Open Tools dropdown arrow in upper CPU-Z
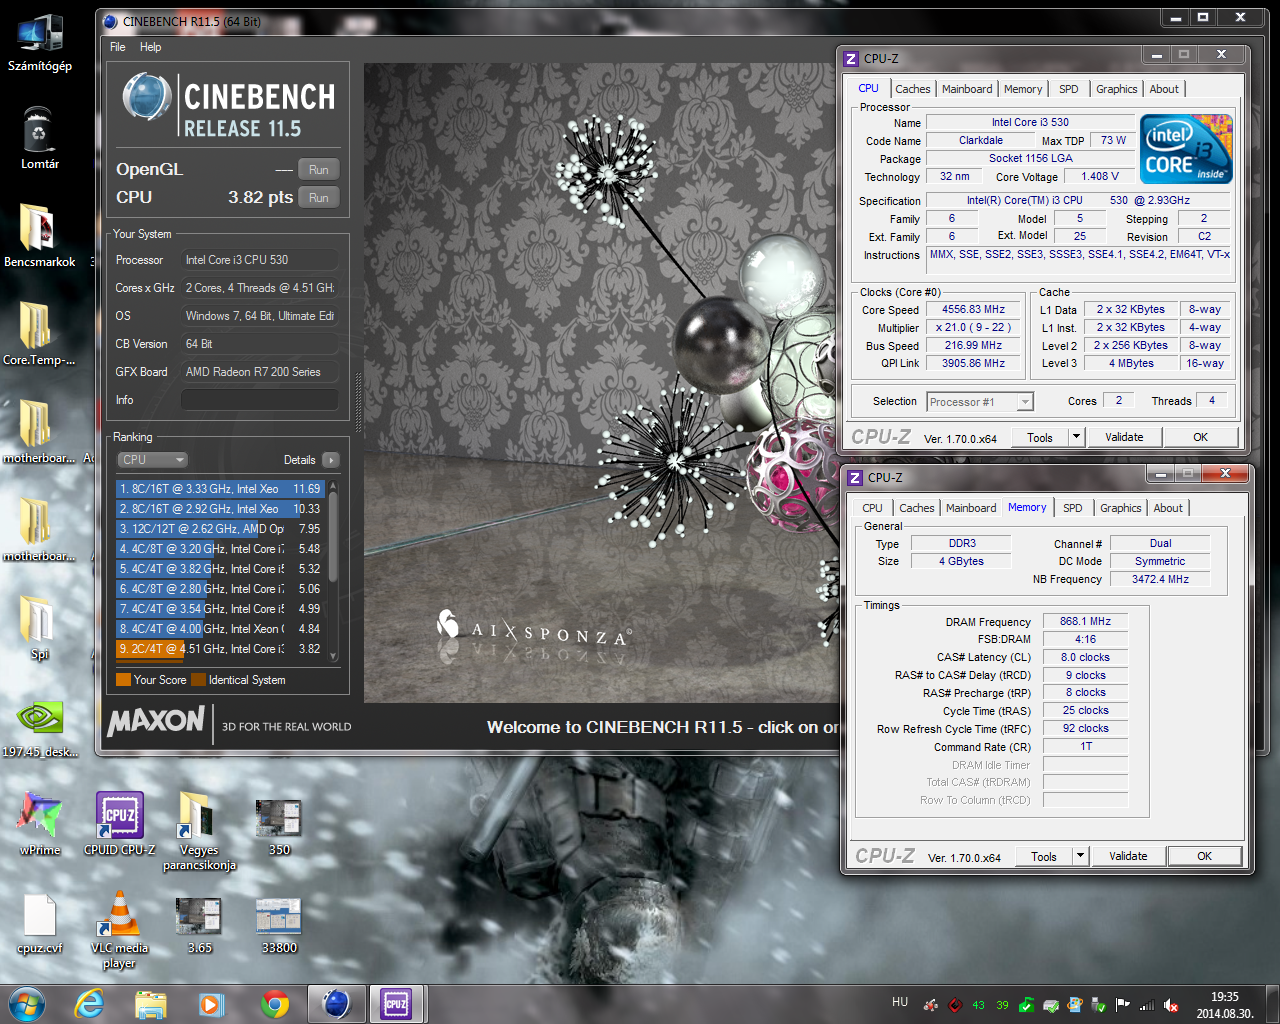Screen dimensions: 1280x1024 tap(1077, 437)
